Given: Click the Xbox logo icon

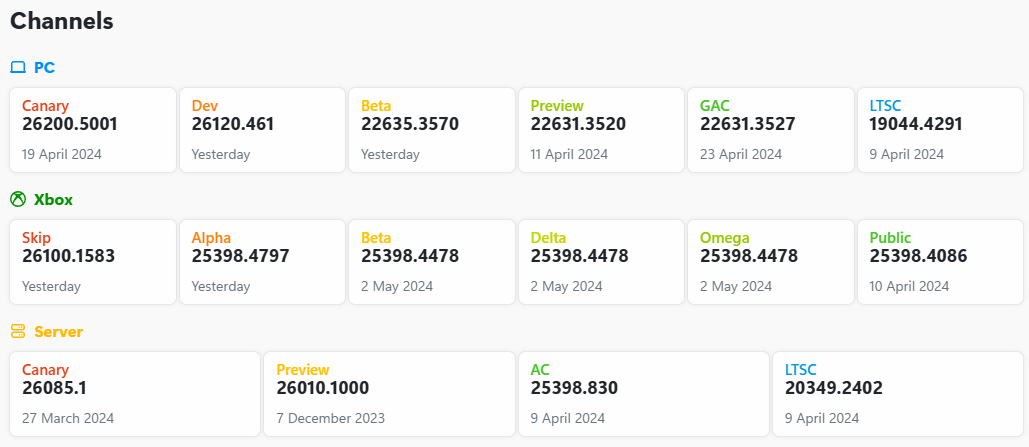Looking at the screenshot, I should 18,200.
